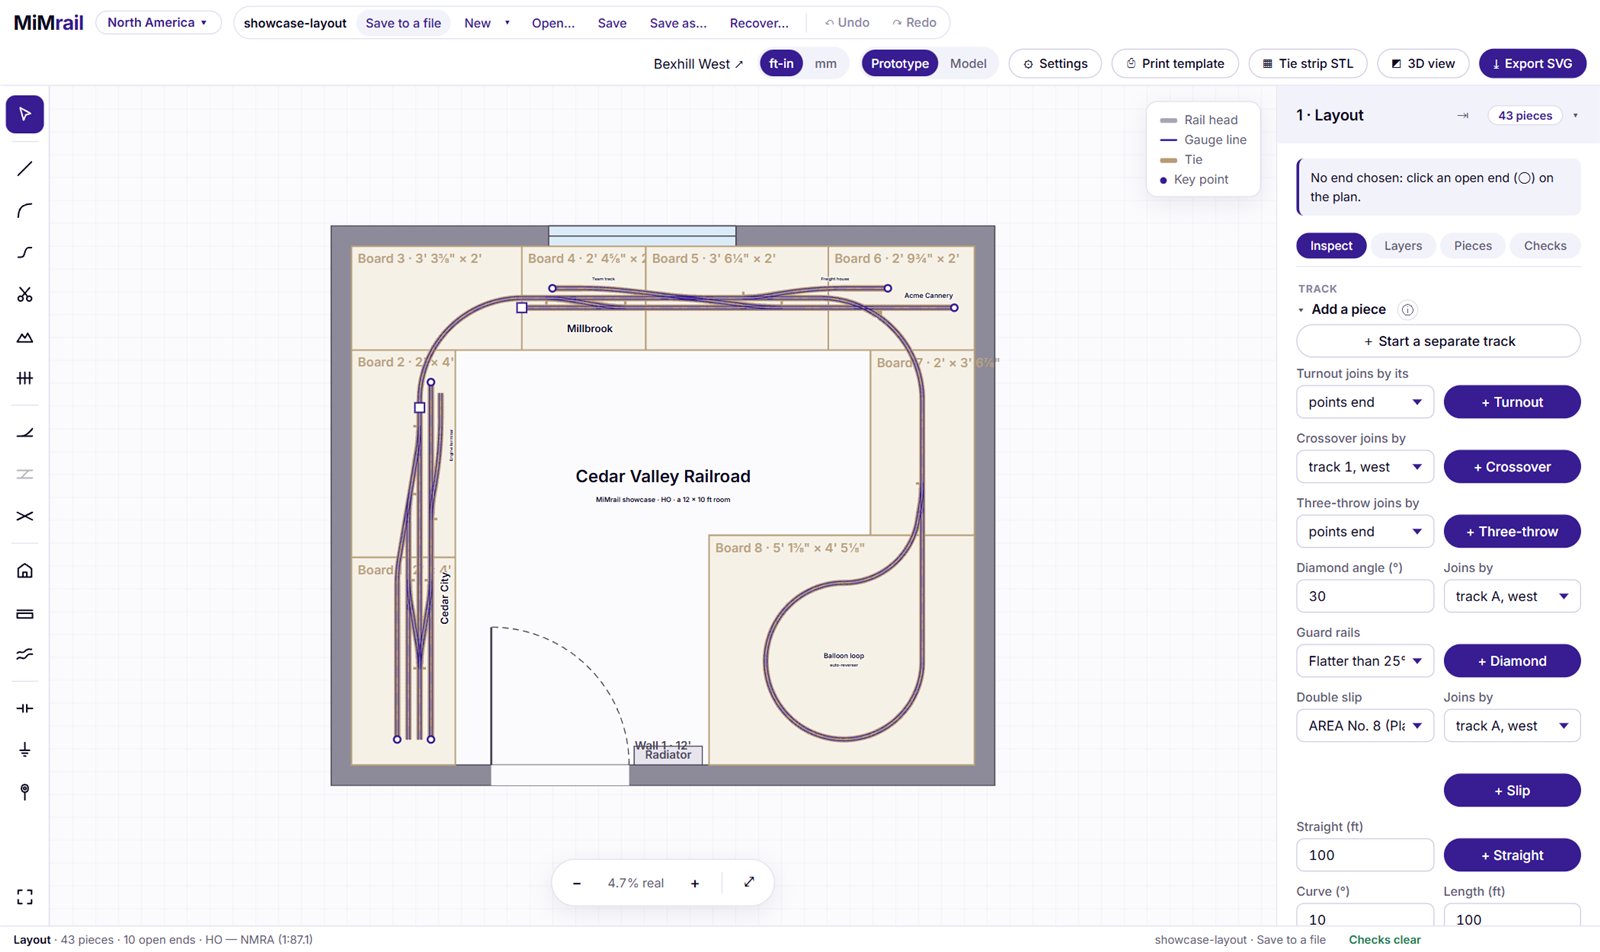Switch to the Layers tab
The image size is (1600, 952).
(x=1403, y=246)
